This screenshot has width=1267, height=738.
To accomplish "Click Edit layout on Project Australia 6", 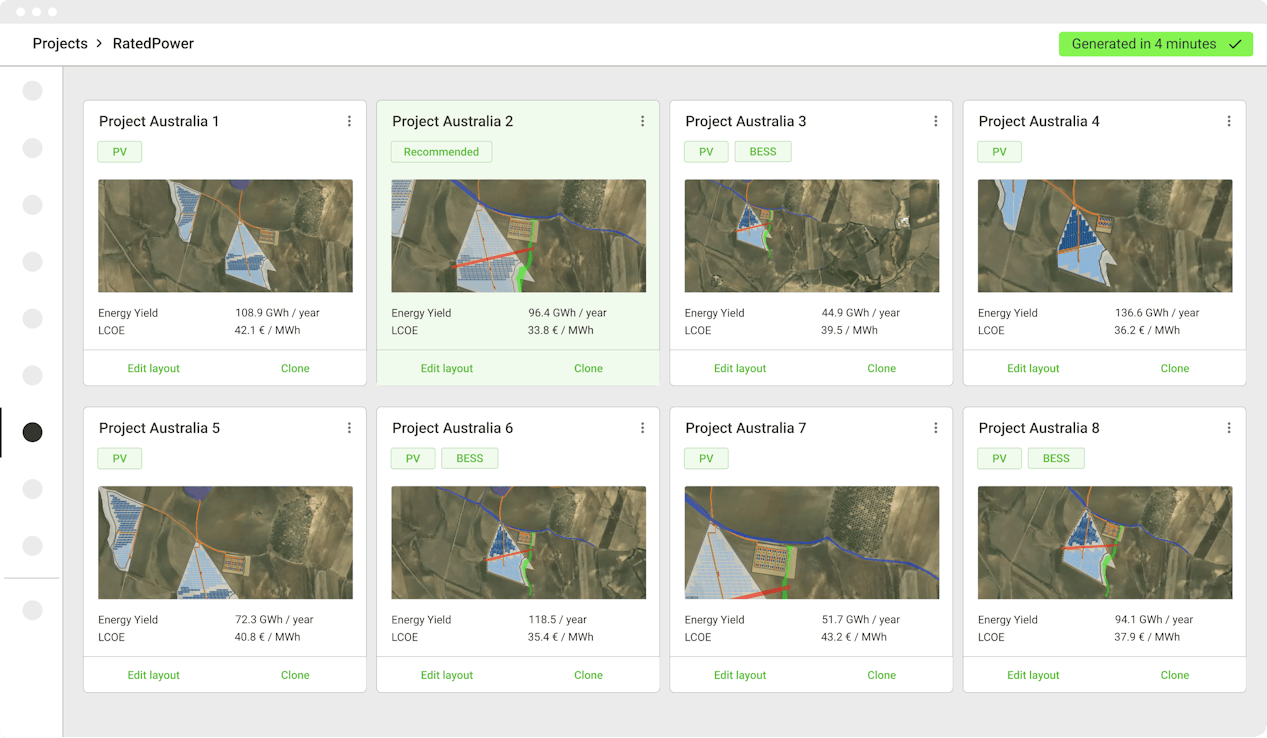I will point(447,675).
